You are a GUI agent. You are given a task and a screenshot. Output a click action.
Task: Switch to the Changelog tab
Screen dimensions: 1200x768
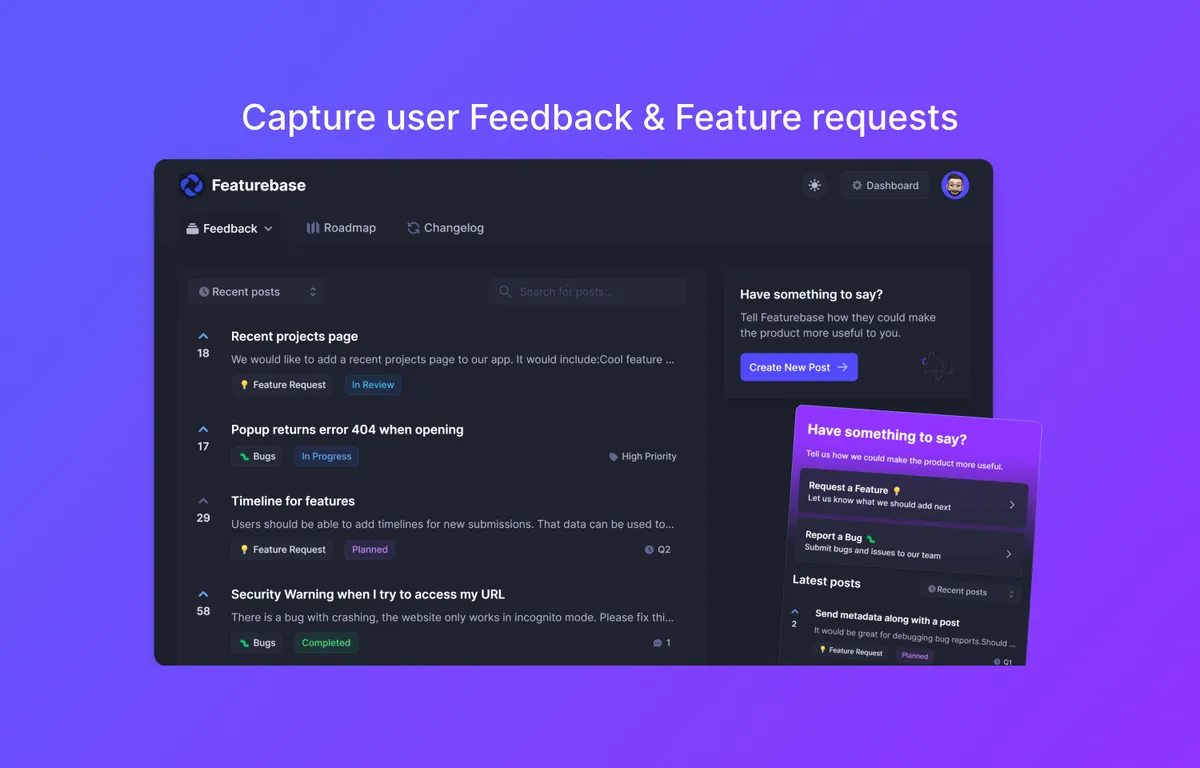(x=446, y=228)
